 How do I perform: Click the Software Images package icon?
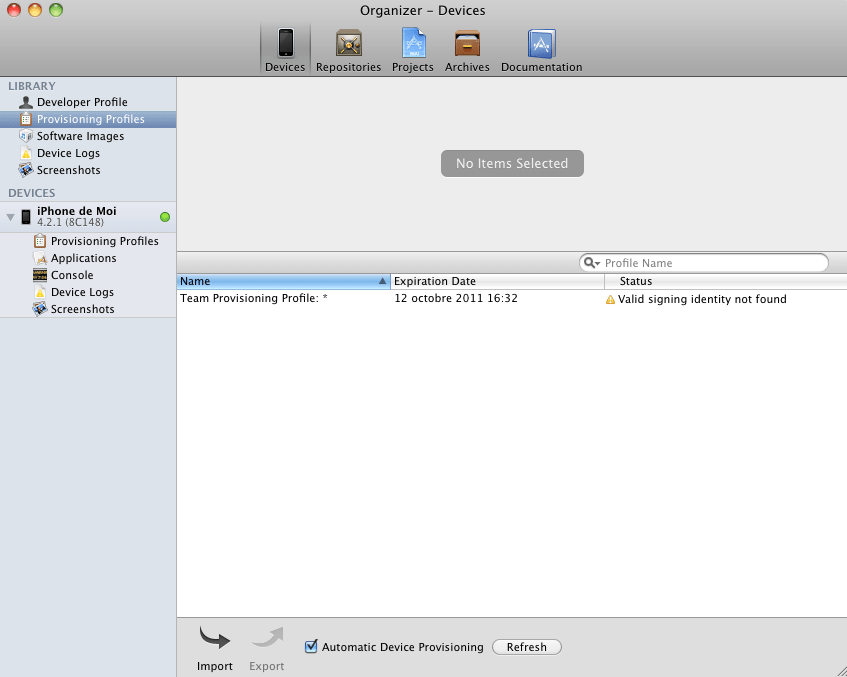(x=25, y=136)
